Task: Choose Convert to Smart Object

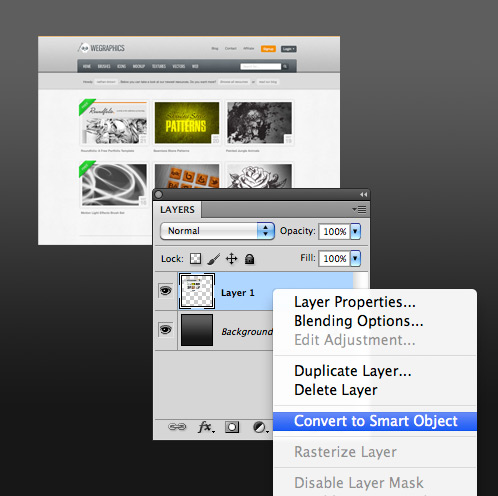Action: [375, 421]
